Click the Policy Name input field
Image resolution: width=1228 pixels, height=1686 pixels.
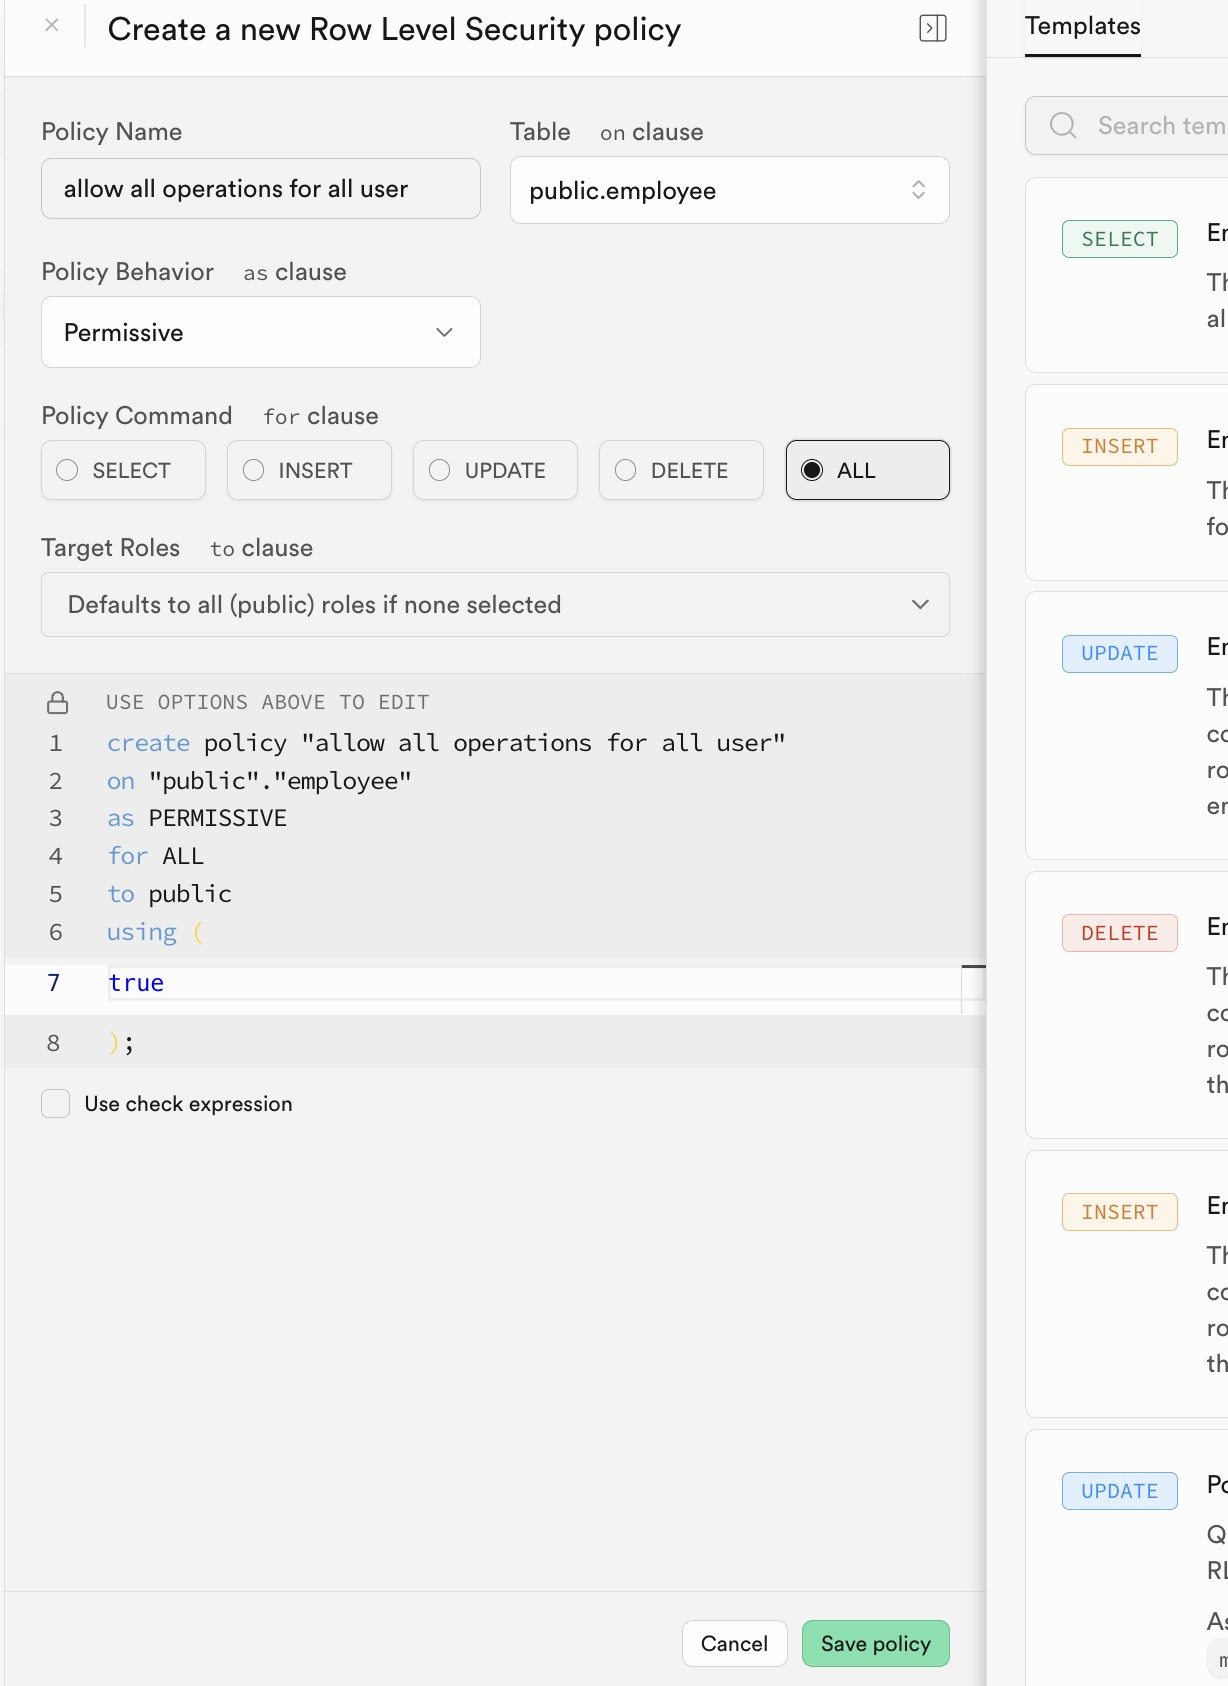(260, 189)
